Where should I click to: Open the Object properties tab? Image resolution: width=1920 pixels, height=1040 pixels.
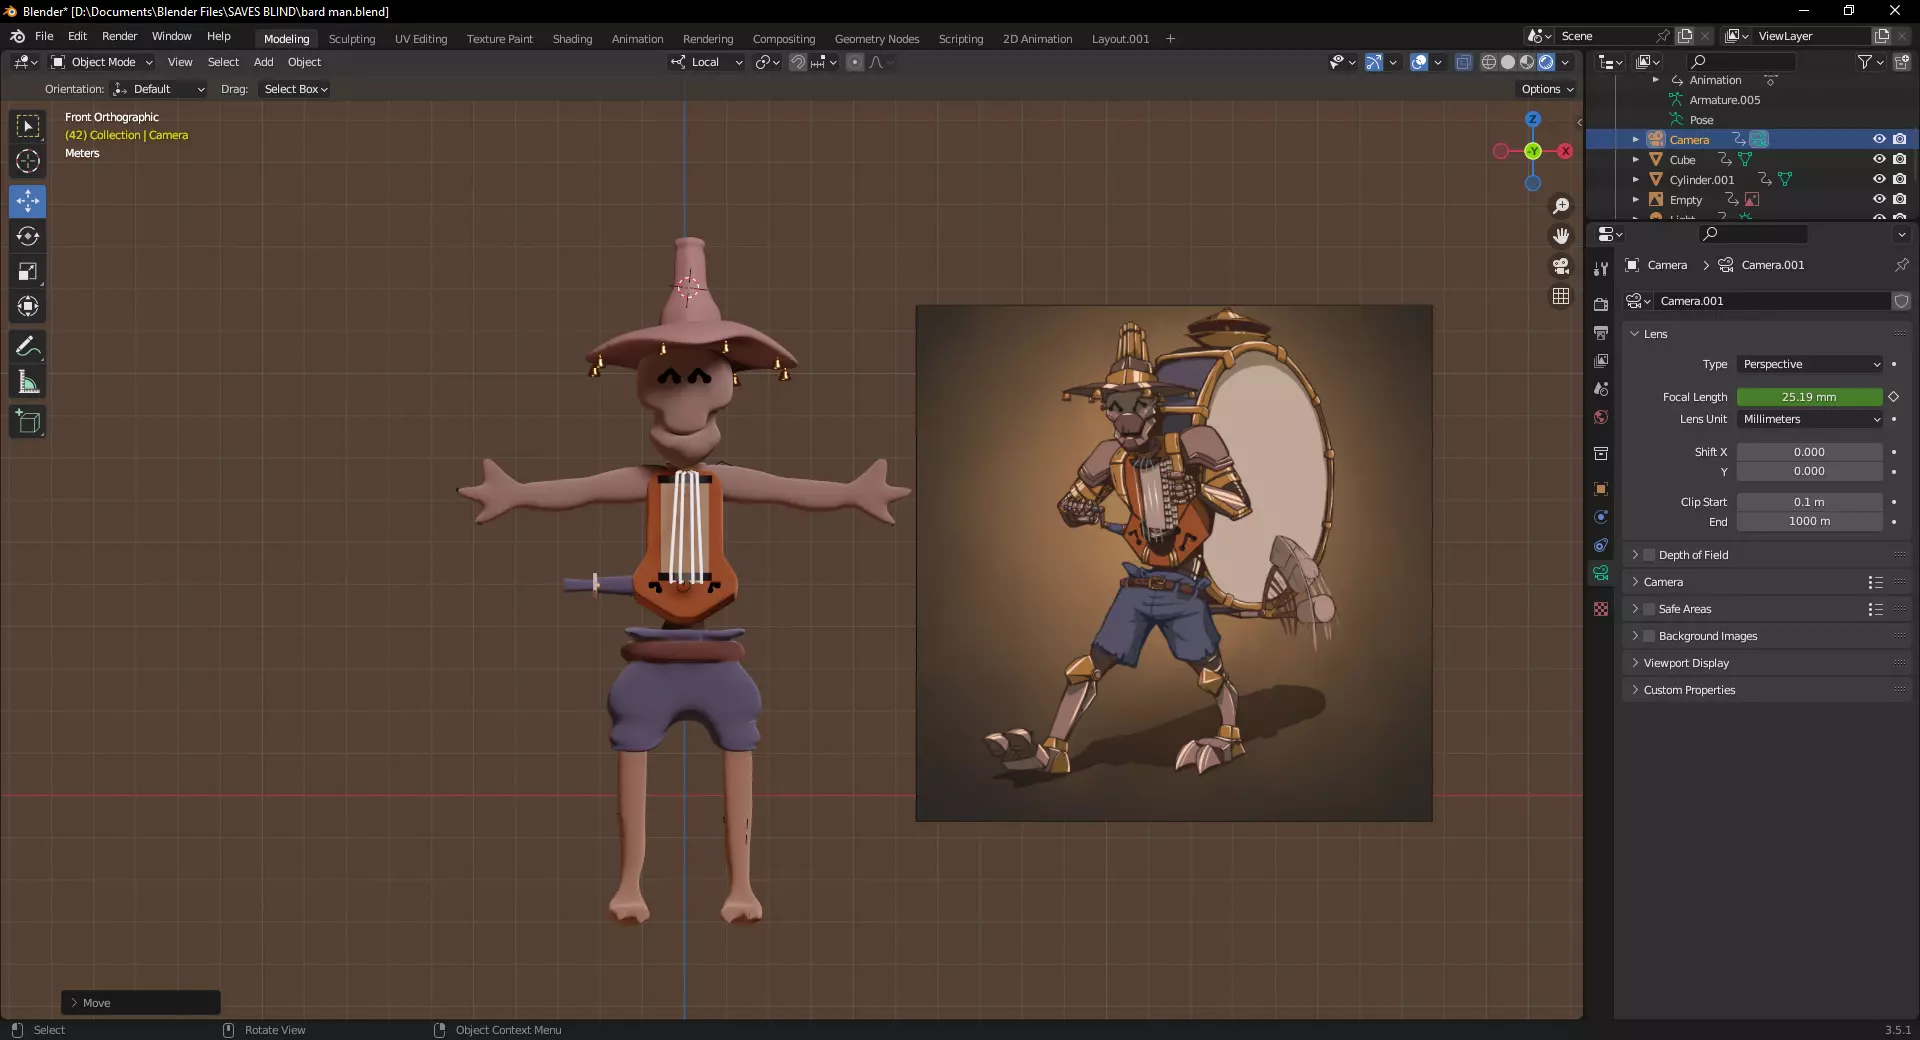tap(1601, 489)
